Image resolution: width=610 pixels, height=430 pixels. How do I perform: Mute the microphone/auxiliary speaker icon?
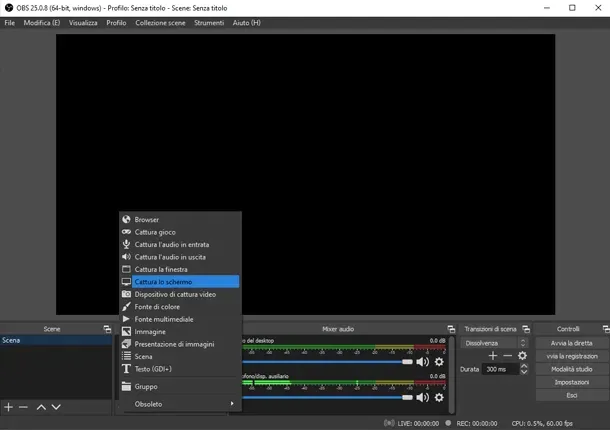(x=422, y=397)
